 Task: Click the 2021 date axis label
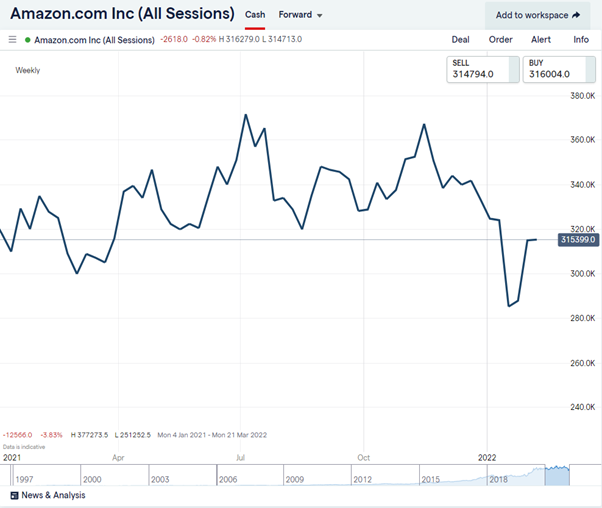[x=12, y=458]
